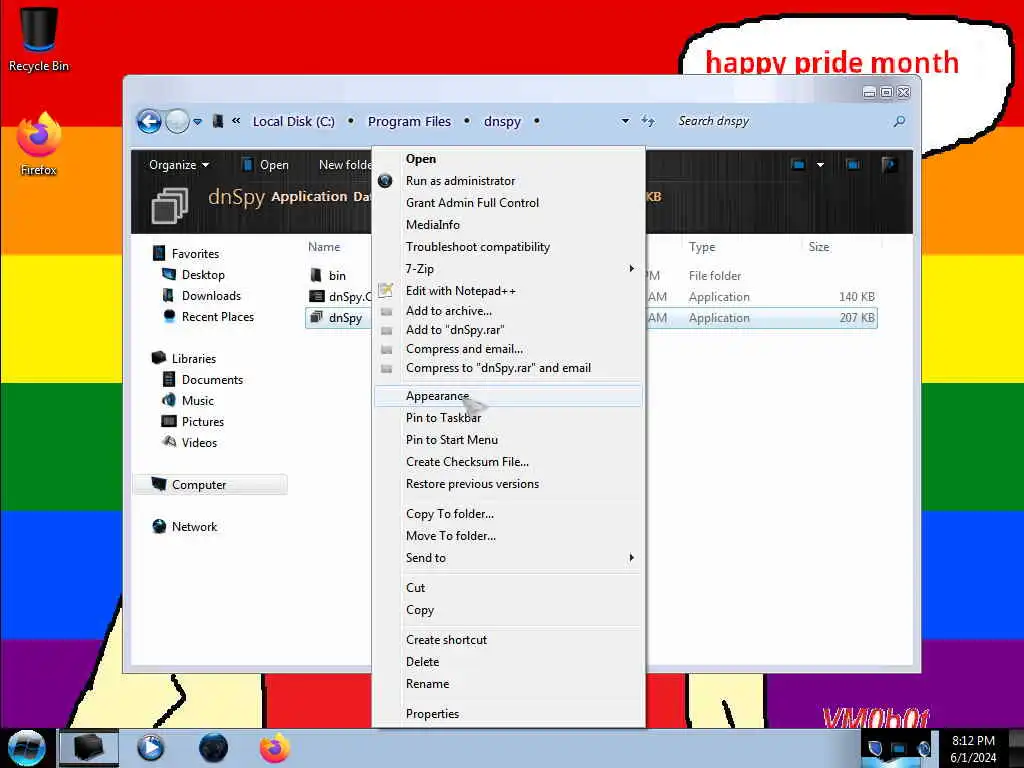
Task: Click the Explorer folder taskbar button
Action: coord(89,748)
